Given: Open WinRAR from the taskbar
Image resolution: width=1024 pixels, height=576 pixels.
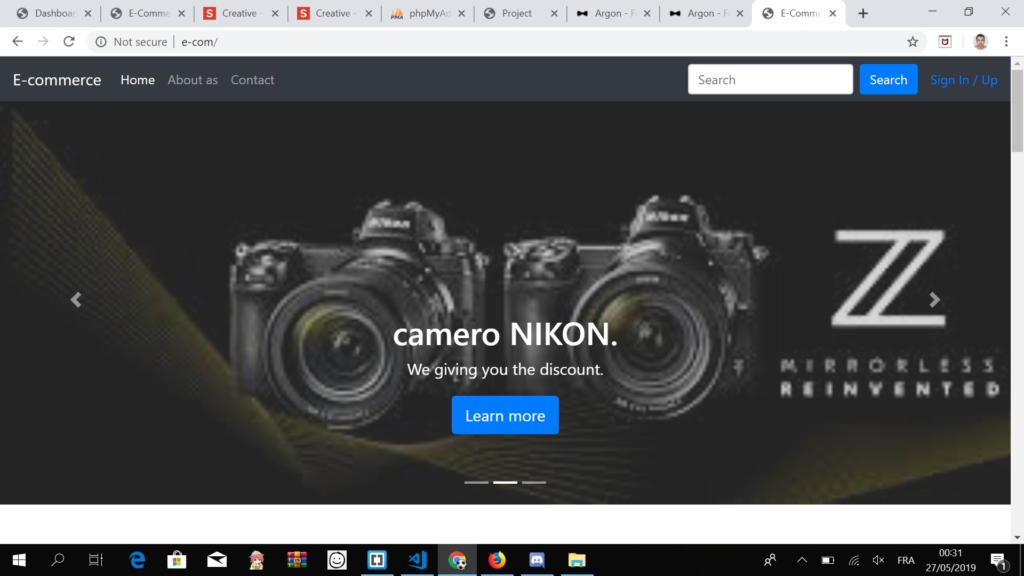Looking at the screenshot, I should [x=296, y=560].
